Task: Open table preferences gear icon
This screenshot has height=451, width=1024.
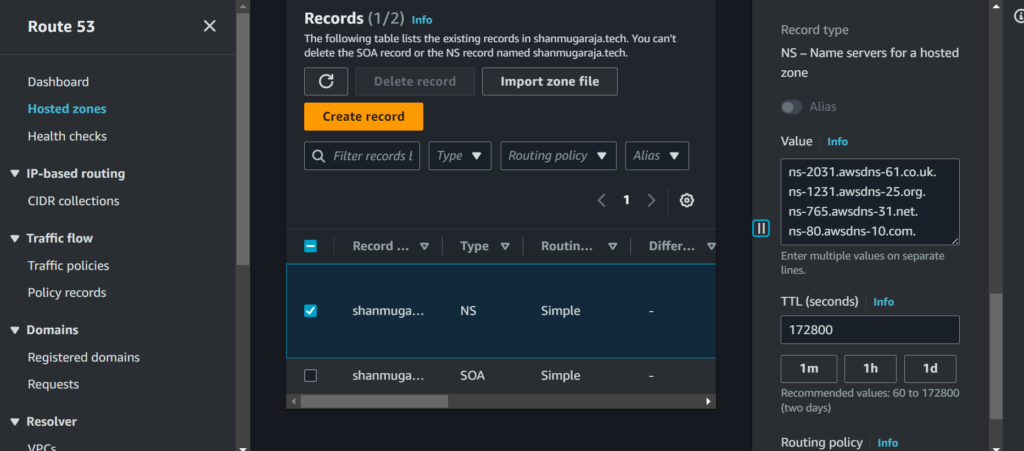Action: tap(686, 200)
